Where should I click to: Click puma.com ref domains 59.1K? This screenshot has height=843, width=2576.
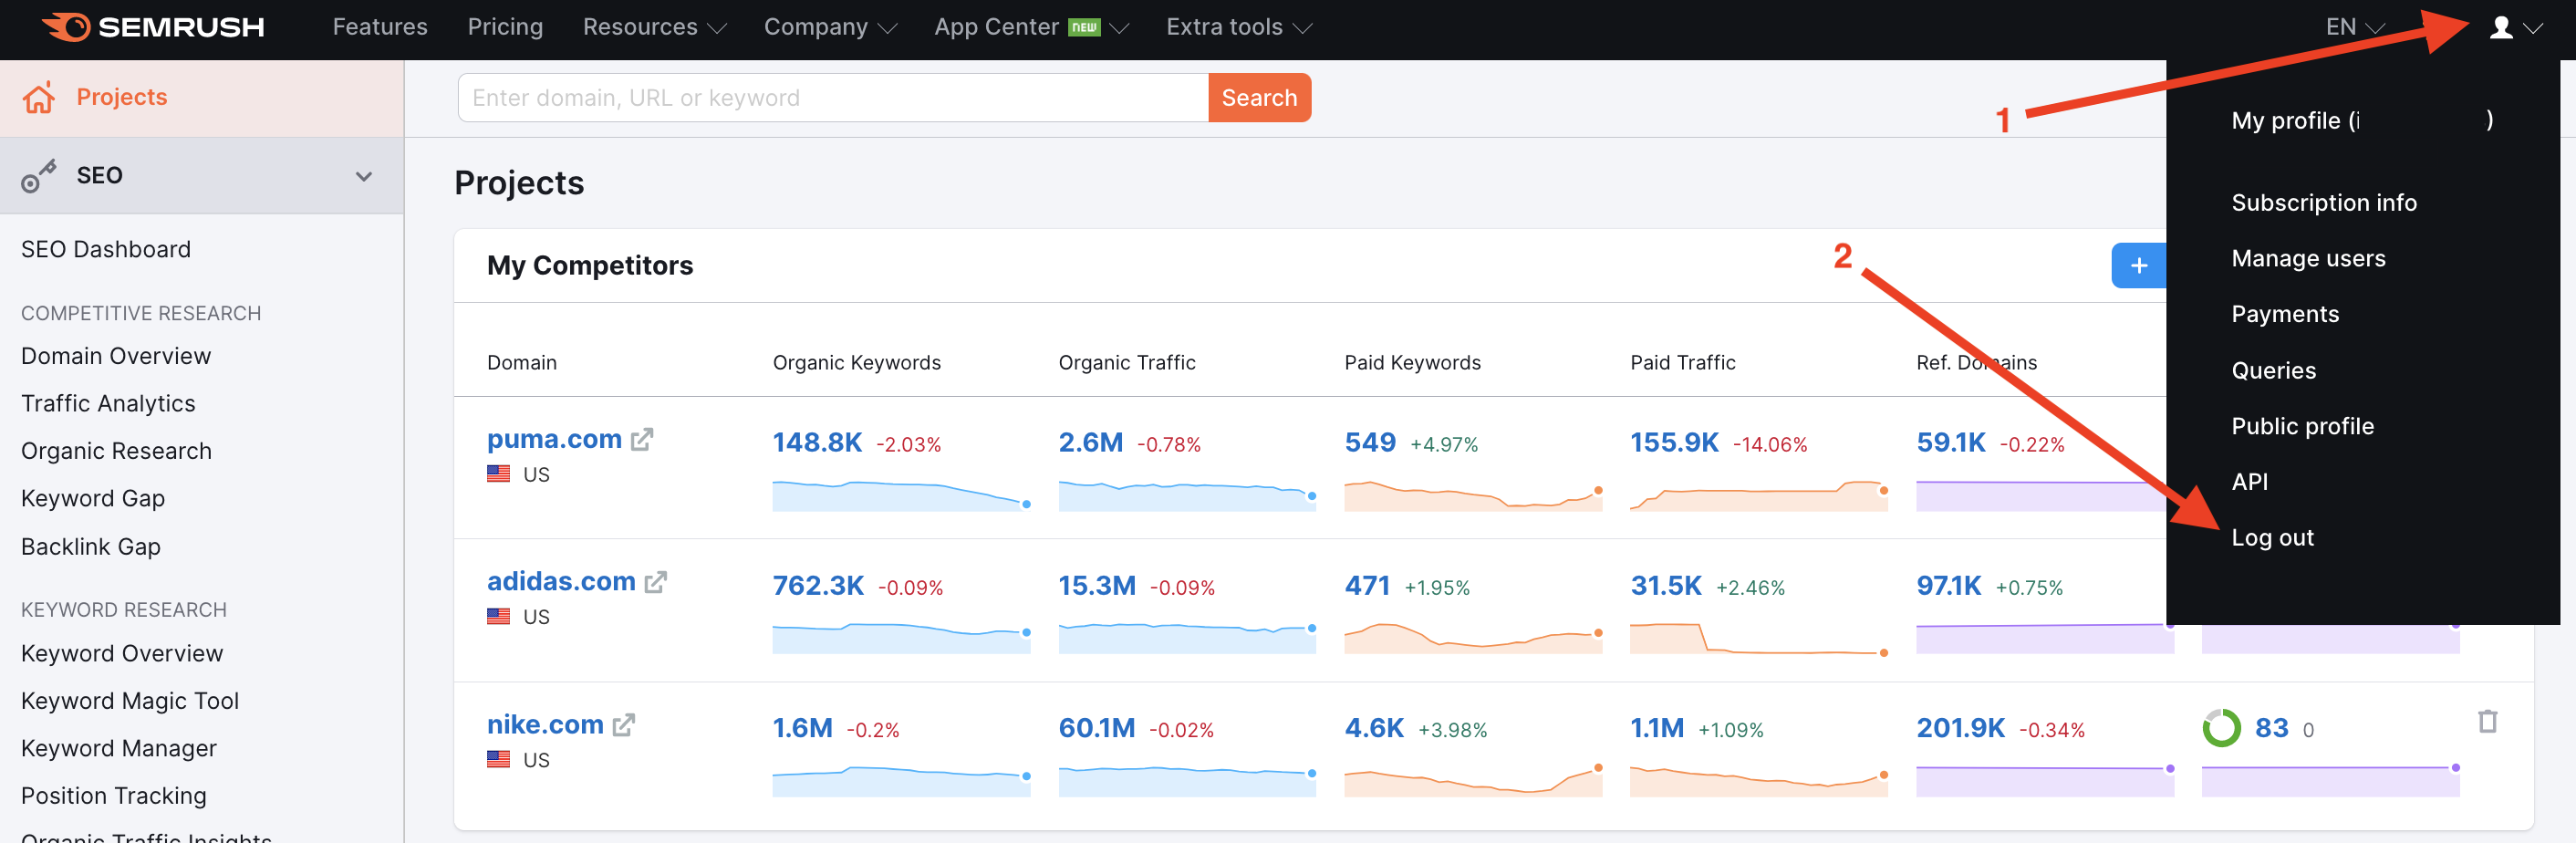point(1951,443)
